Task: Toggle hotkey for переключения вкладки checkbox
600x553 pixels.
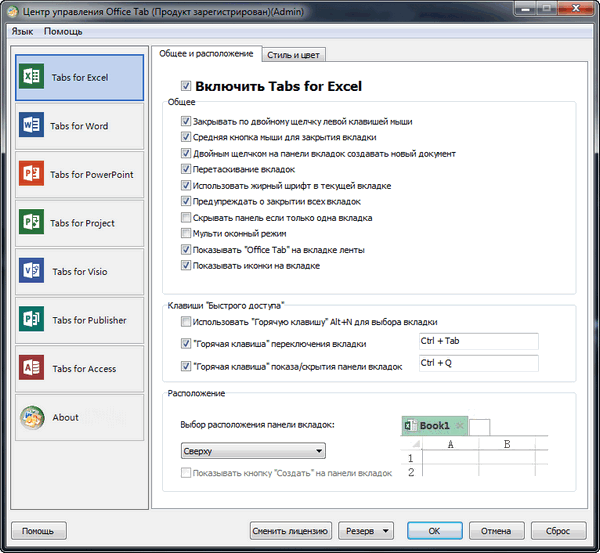Action: tap(186, 344)
